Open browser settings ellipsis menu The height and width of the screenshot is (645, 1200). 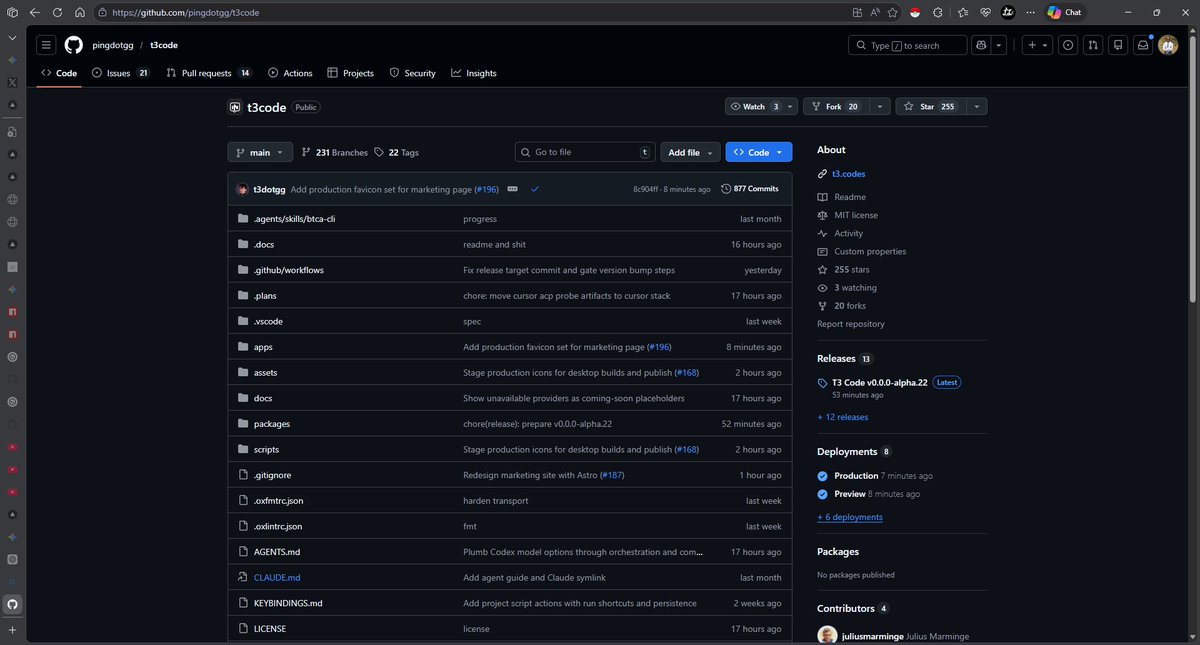point(1031,12)
